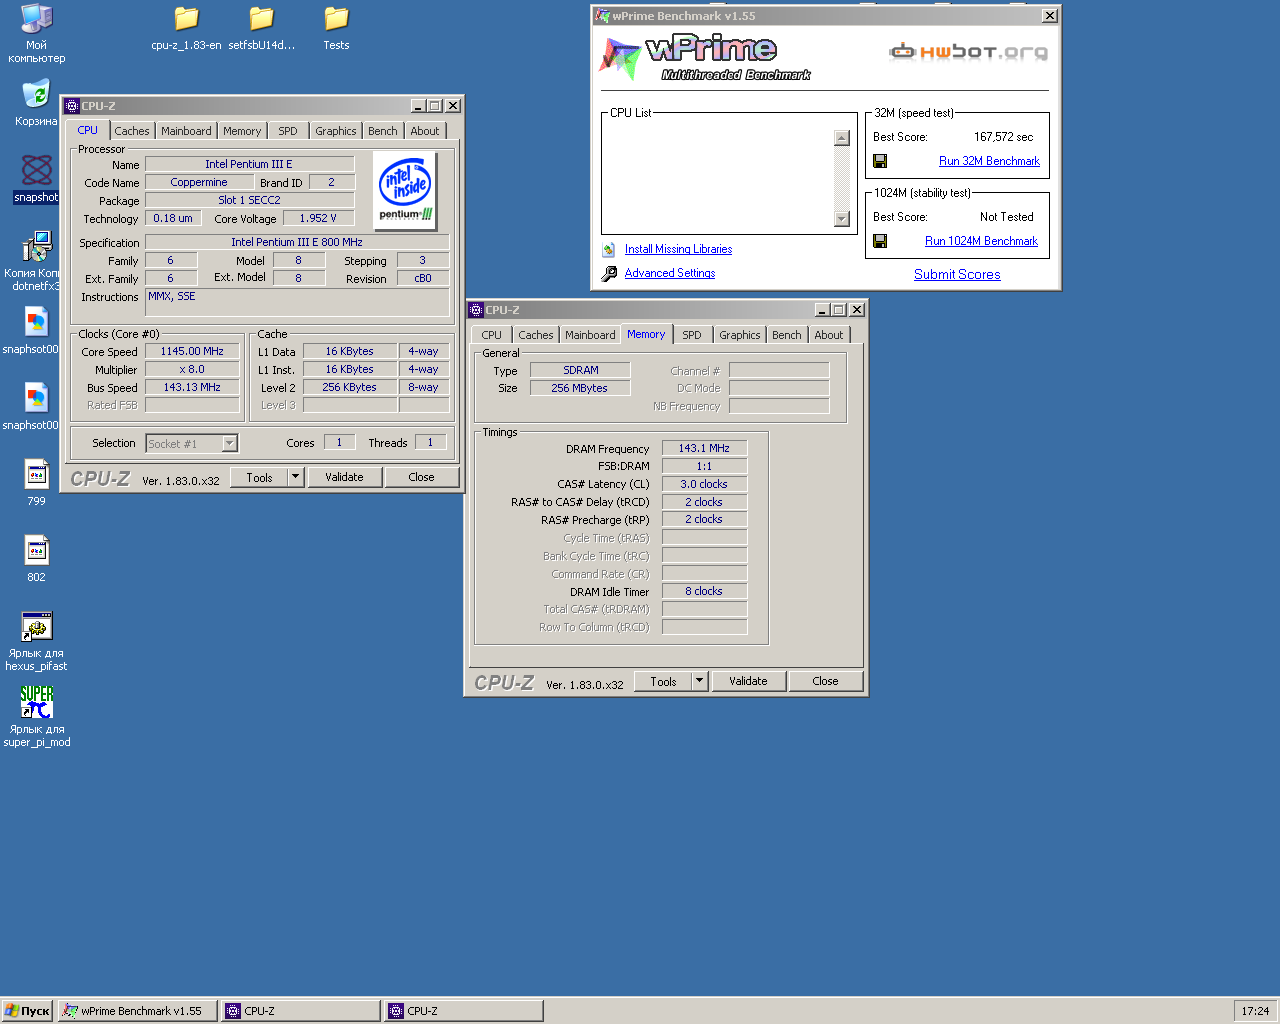1280x1024 pixels.
Task: Click the Advanced Settings wrench icon
Action: pos(609,273)
